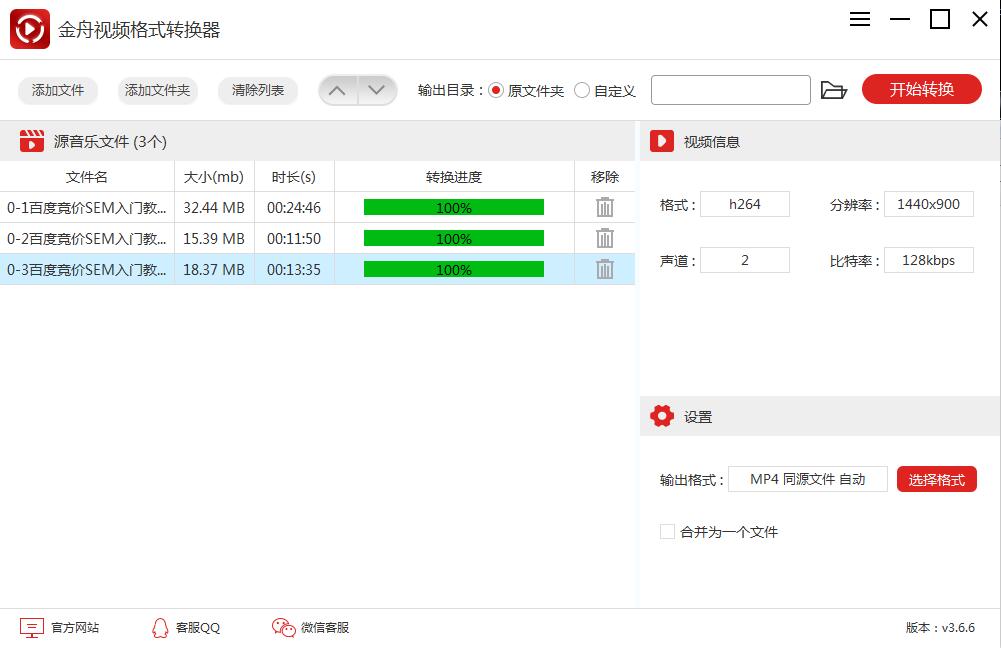Choose the 自定义 output directory option

(x=583, y=90)
